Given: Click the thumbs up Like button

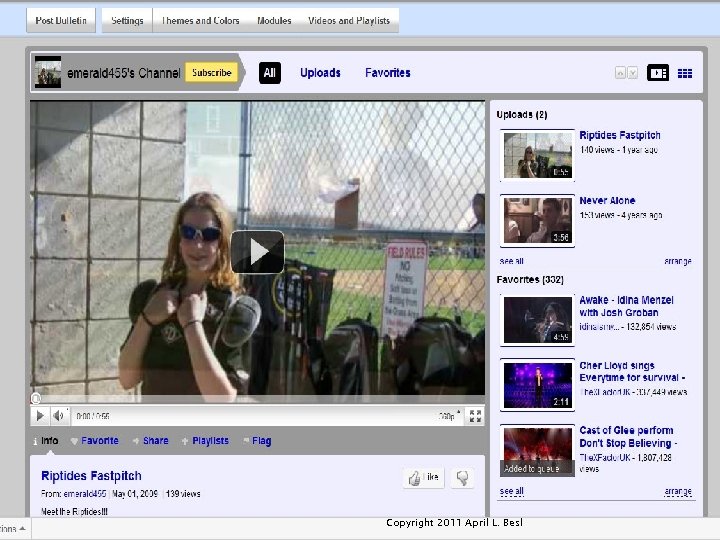Looking at the screenshot, I should pos(423,478).
